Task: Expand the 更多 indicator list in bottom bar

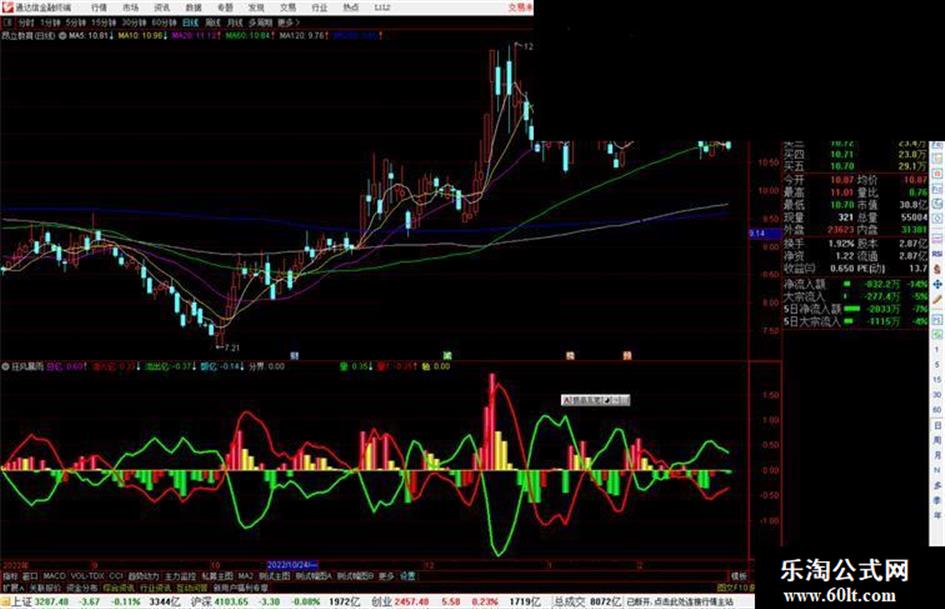Action: (x=386, y=576)
